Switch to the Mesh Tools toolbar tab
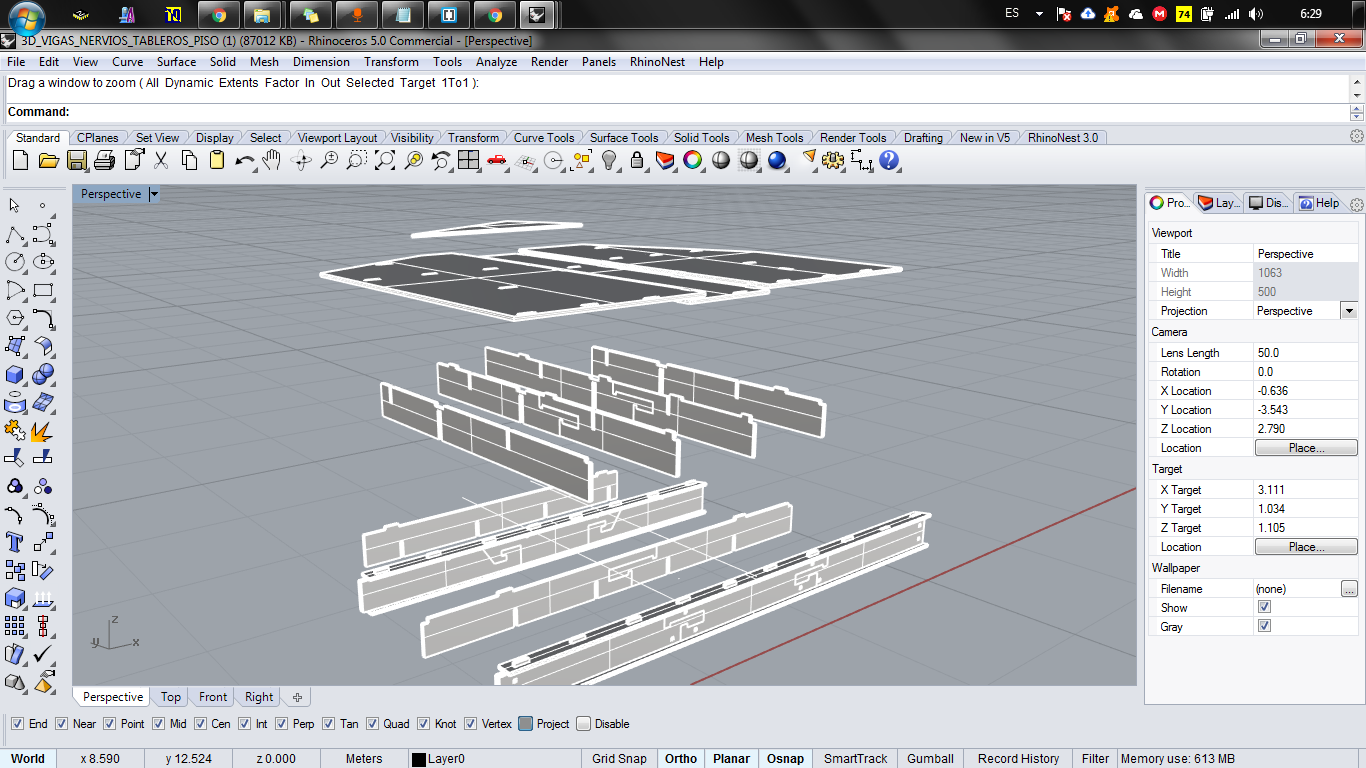The width and height of the screenshot is (1366, 768). 774,138
